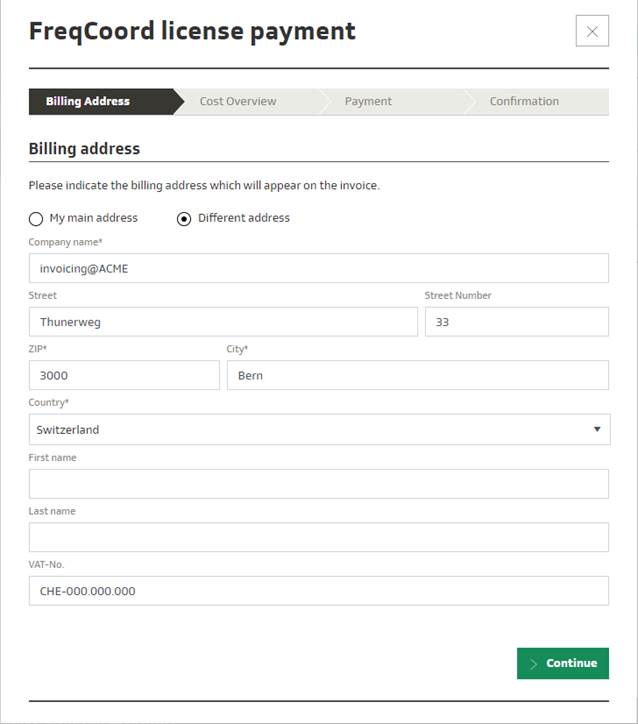Image resolution: width=638 pixels, height=724 pixels.
Task: Open the Country dropdown showing Switzerland
Action: (318, 430)
